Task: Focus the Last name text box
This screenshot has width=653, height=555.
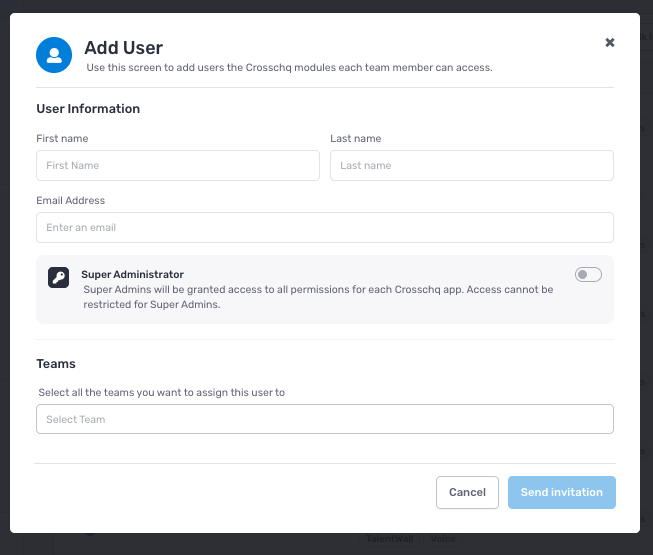Action: (x=471, y=166)
